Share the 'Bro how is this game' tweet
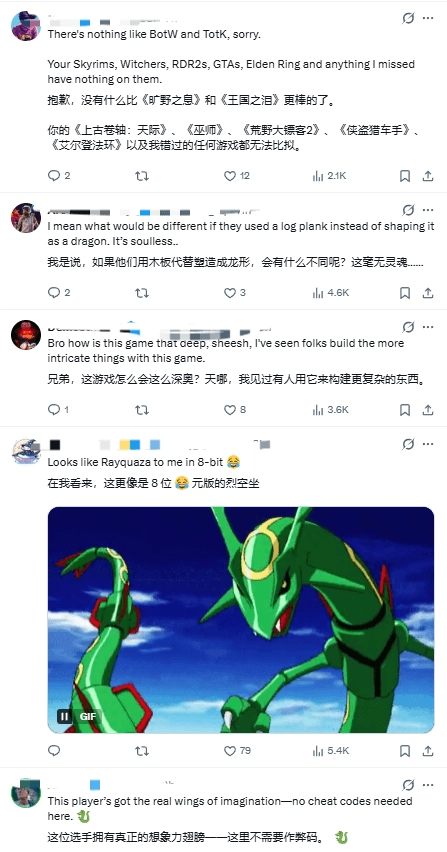The width and height of the screenshot is (447, 852). tap(428, 410)
